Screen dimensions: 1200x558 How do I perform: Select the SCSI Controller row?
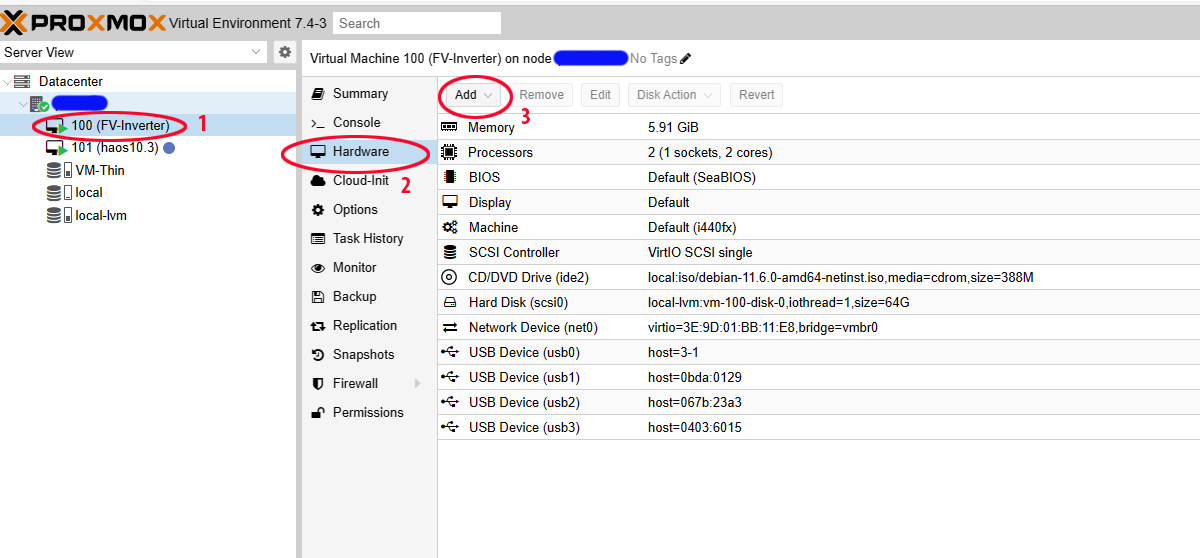click(819, 253)
